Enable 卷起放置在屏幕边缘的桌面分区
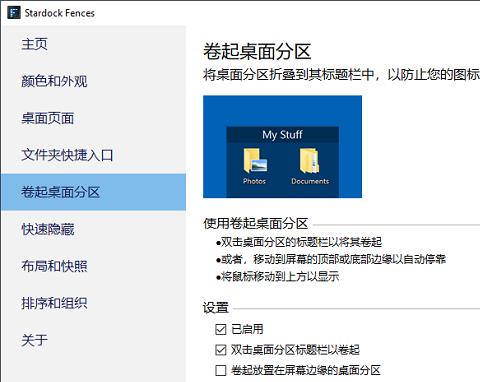 pos(221,370)
